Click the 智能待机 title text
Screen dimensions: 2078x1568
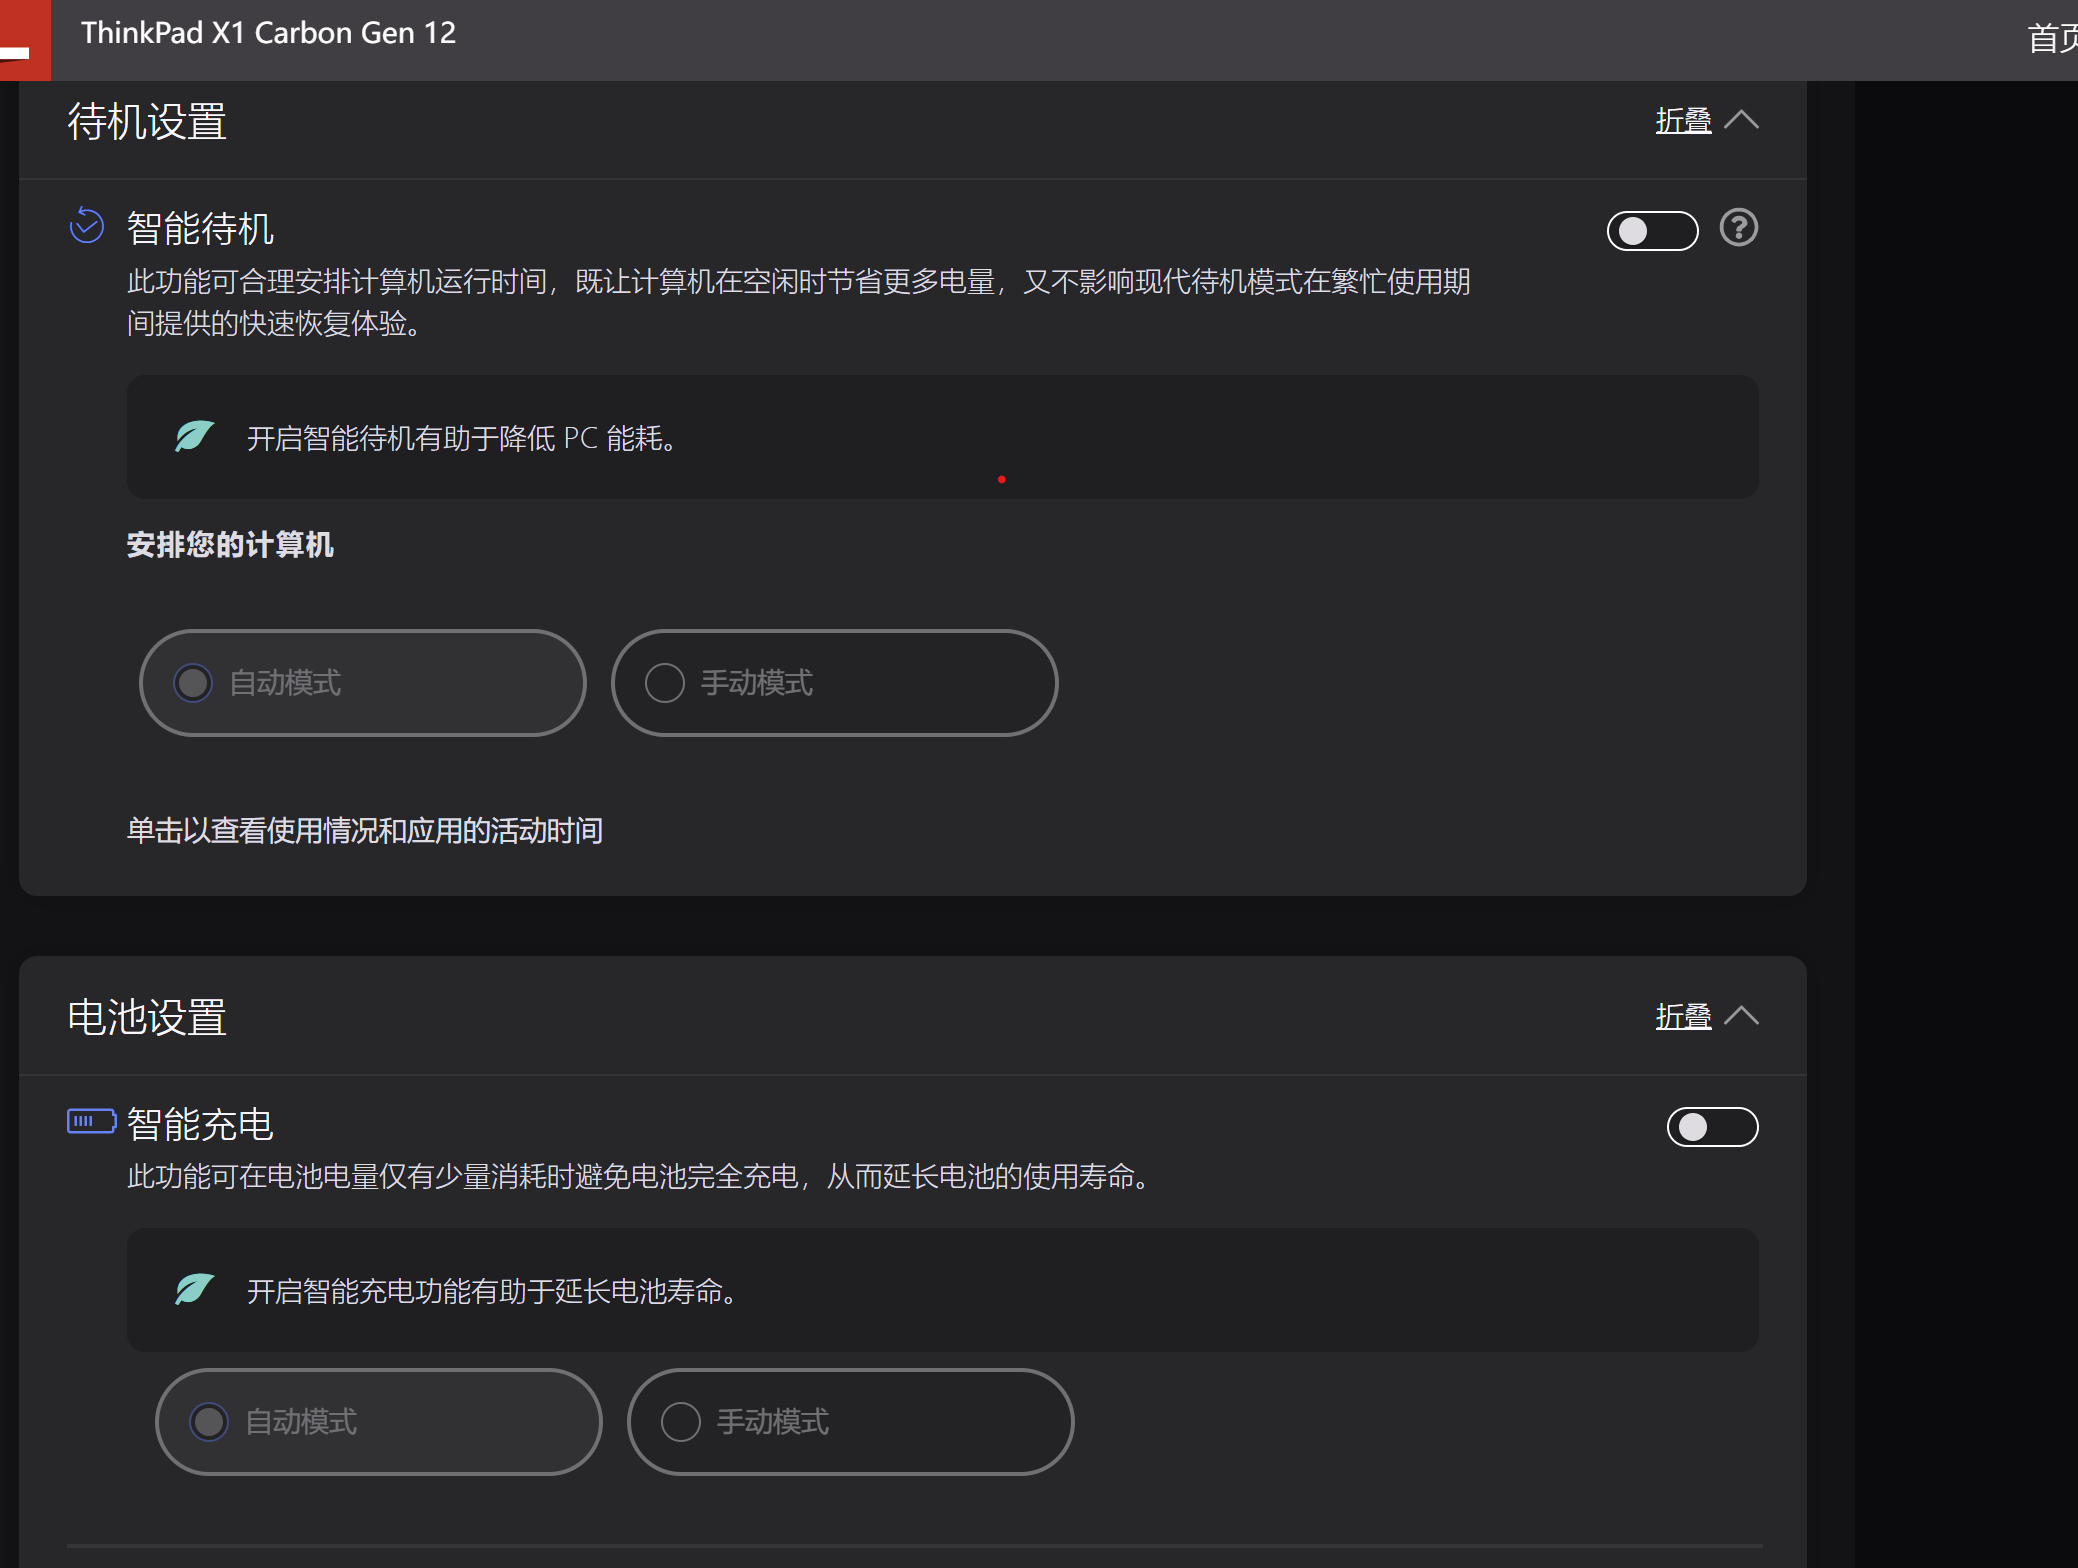200,228
